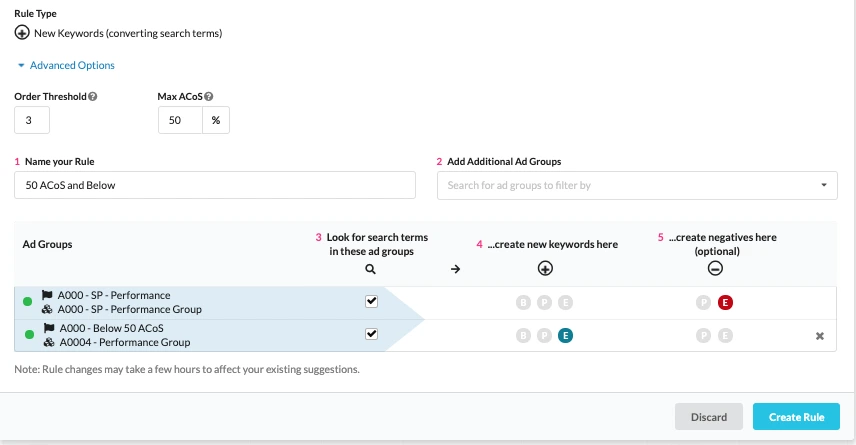Screen dimensions: 856x445
Task: Click the Max ACoS help icon
Action: click(x=209, y=97)
